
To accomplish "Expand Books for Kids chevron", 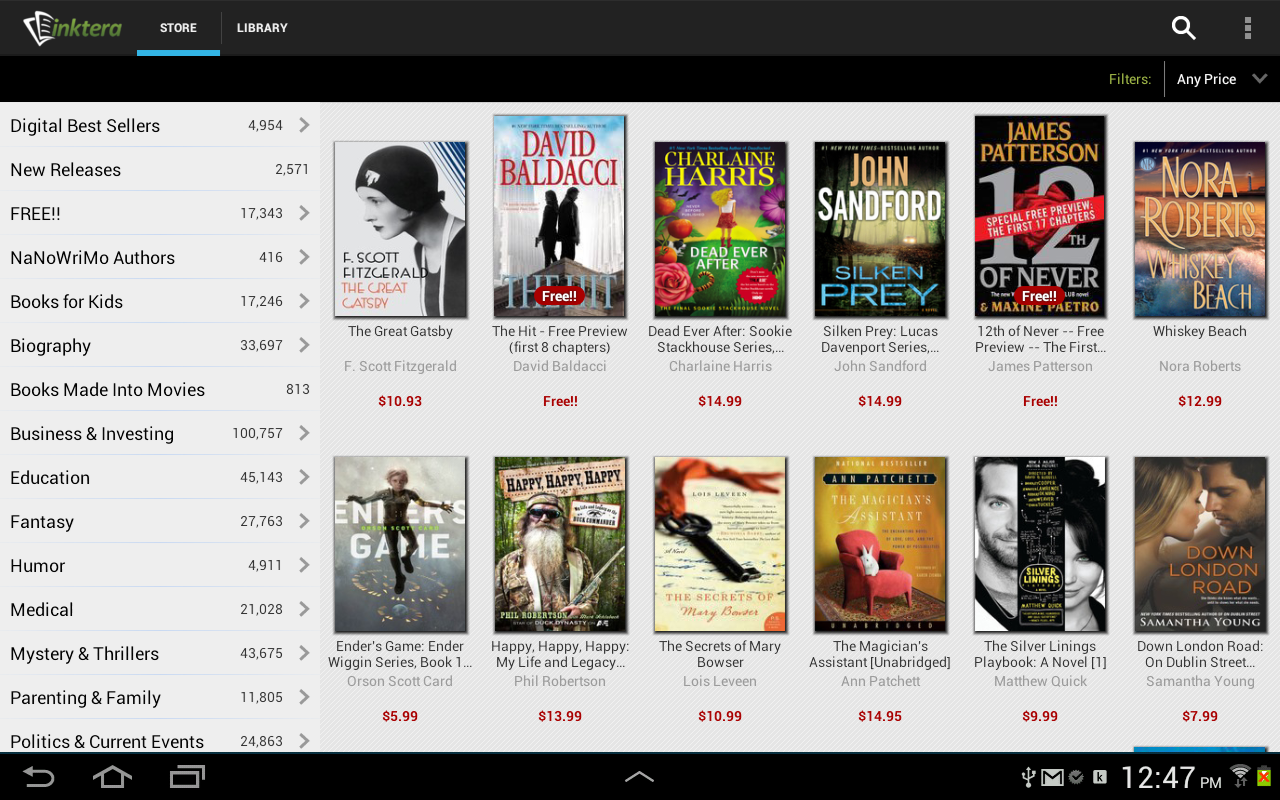I will 304,301.
